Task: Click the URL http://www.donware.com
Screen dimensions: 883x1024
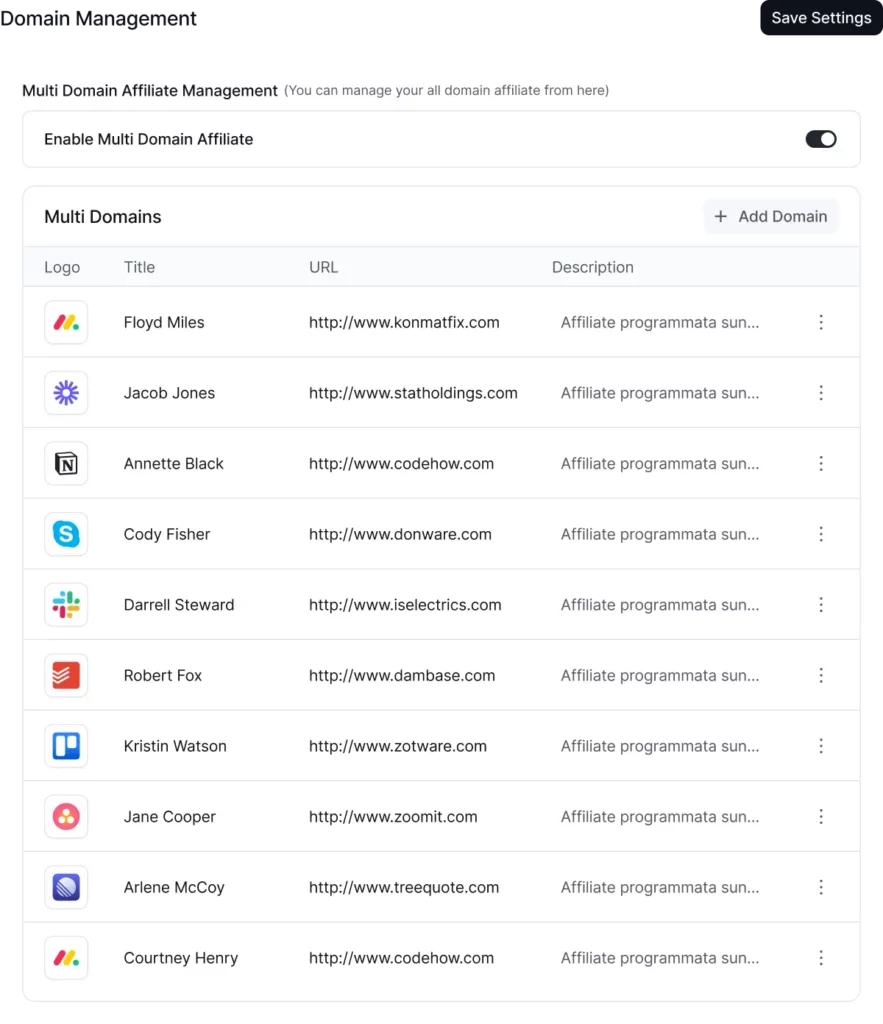Action: click(400, 534)
